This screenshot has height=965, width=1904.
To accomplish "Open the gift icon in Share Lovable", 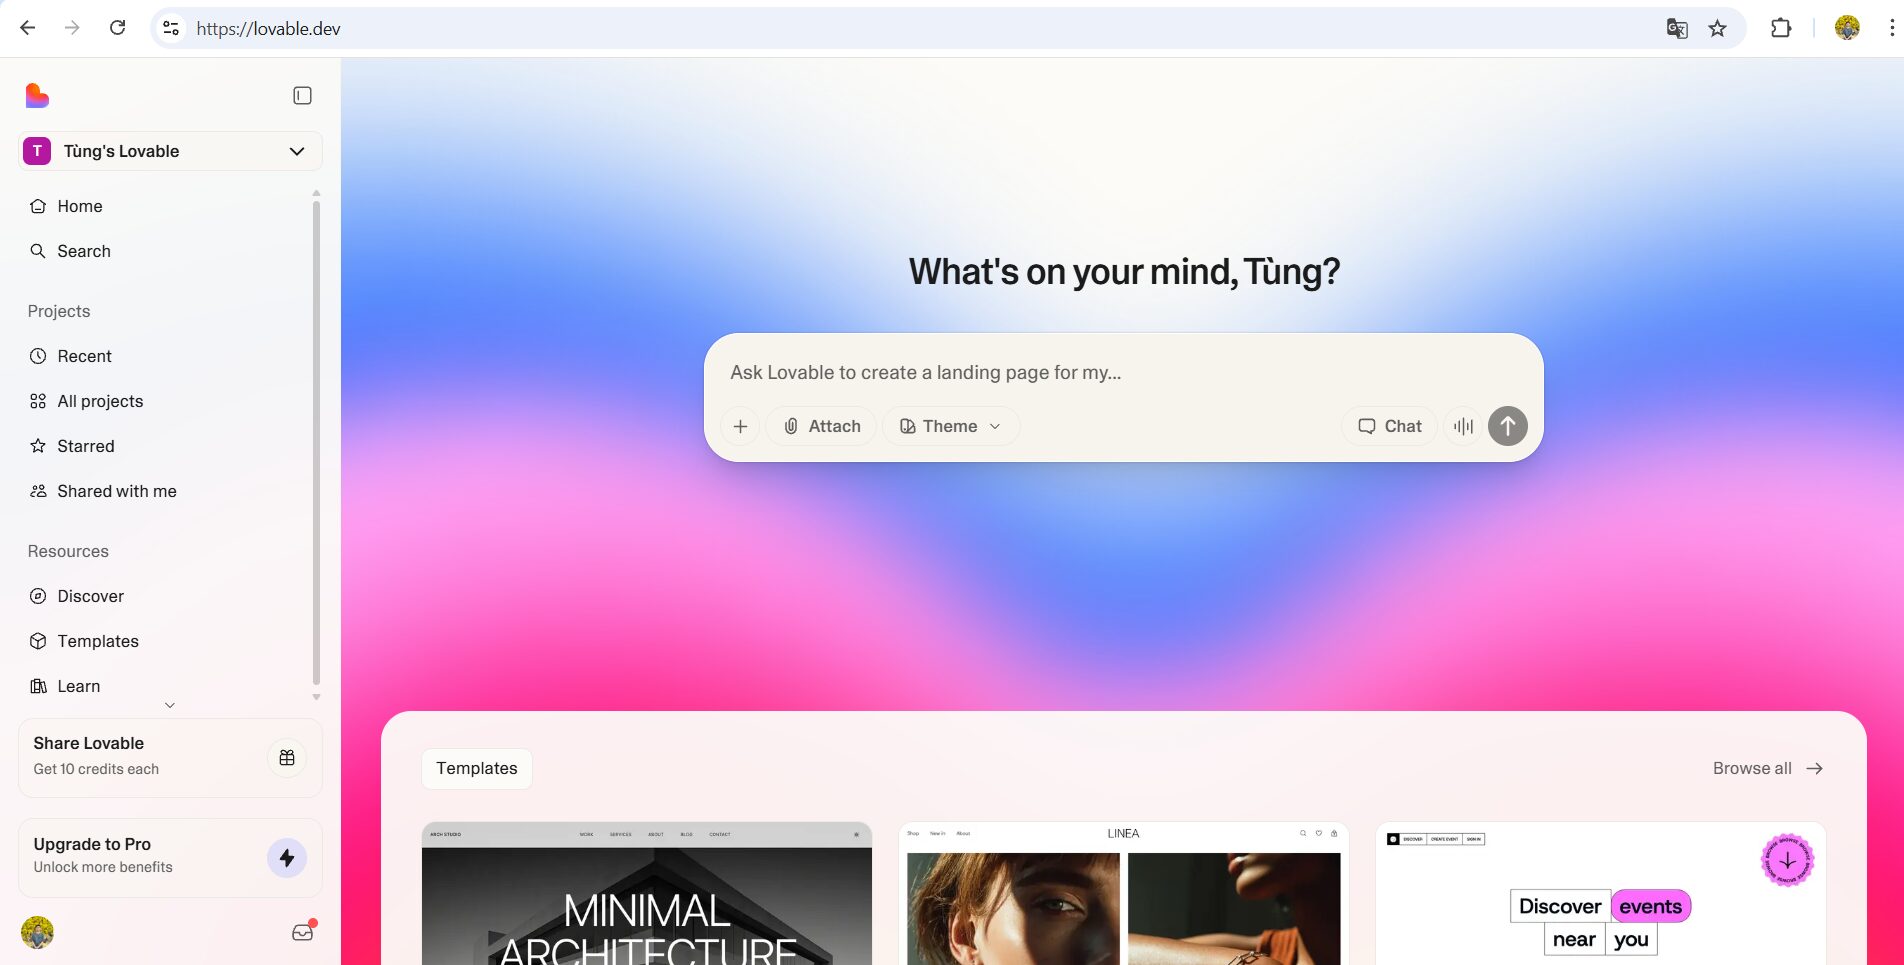I will (287, 758).
